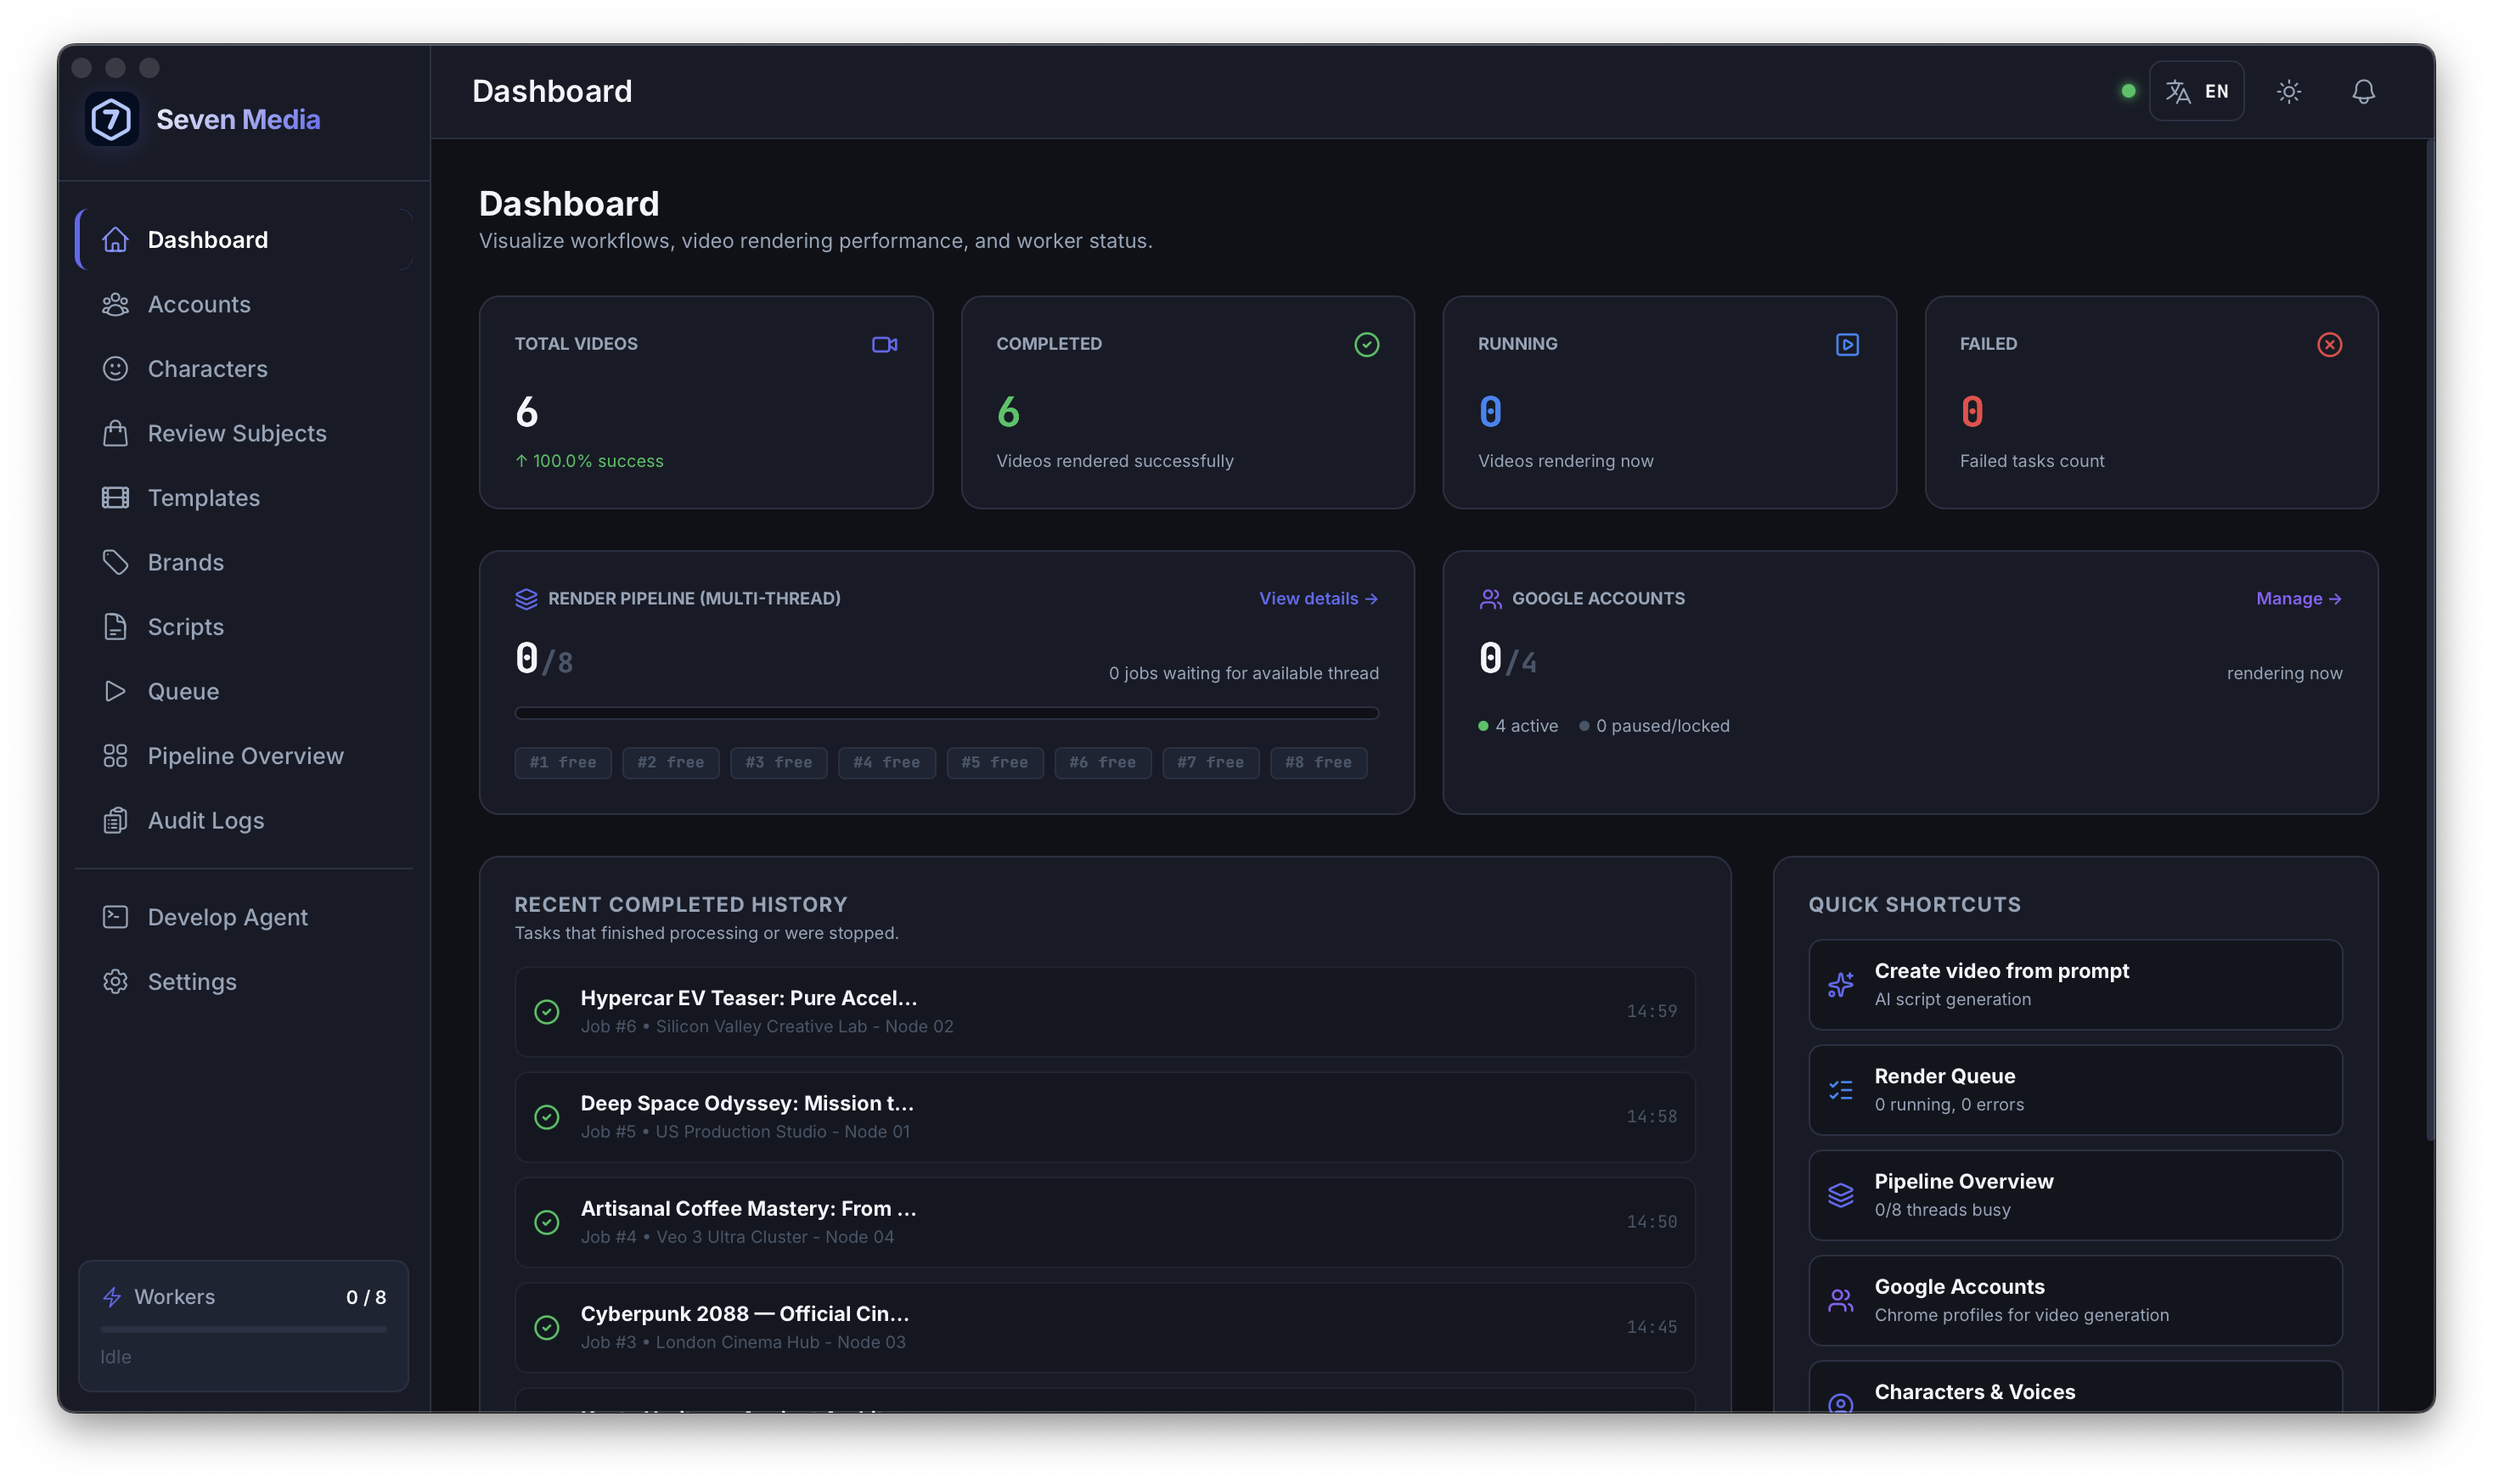2493x1484 pixels.
Task: Open the Render Queue shortcut
Action: click(2075, 1090)
